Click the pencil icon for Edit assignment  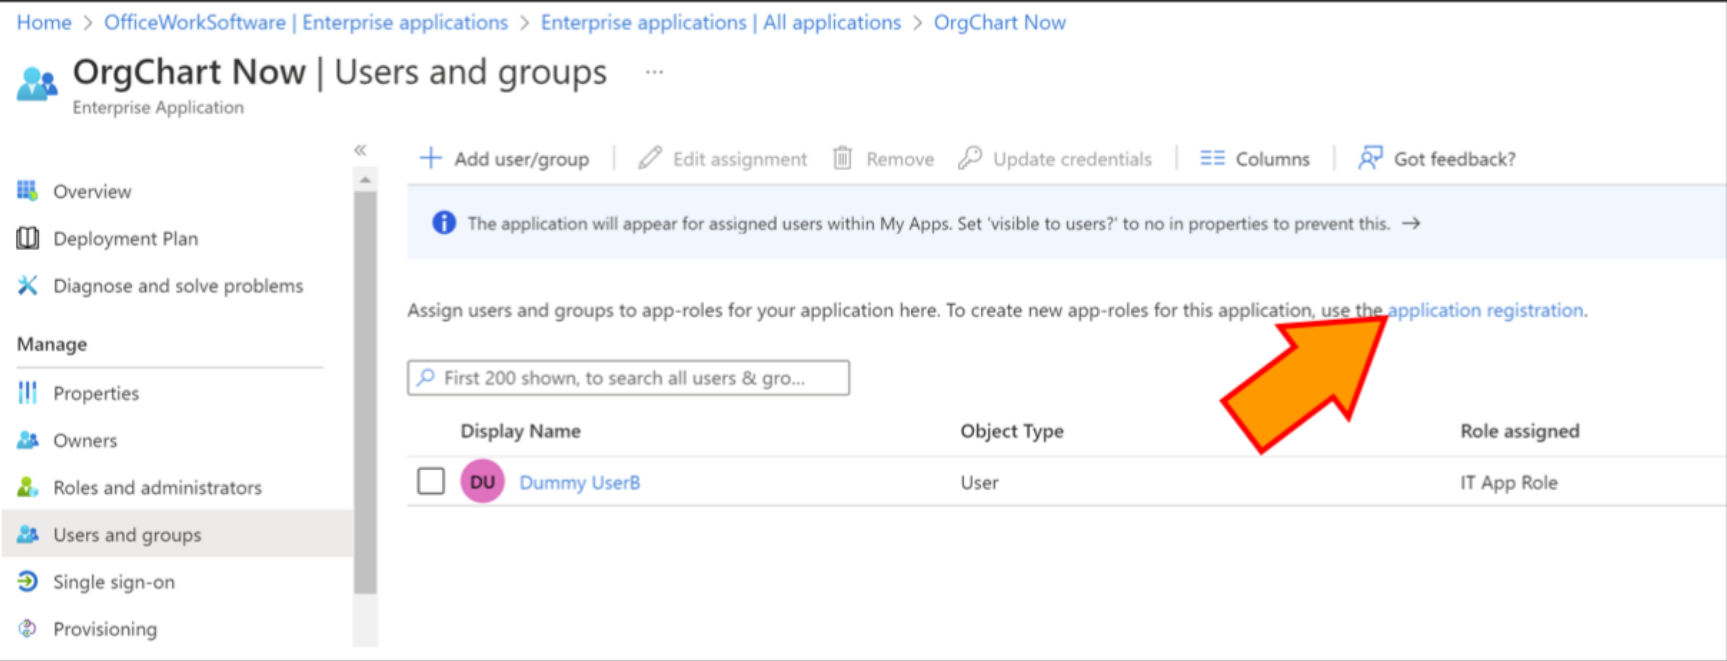click(650, 158)
